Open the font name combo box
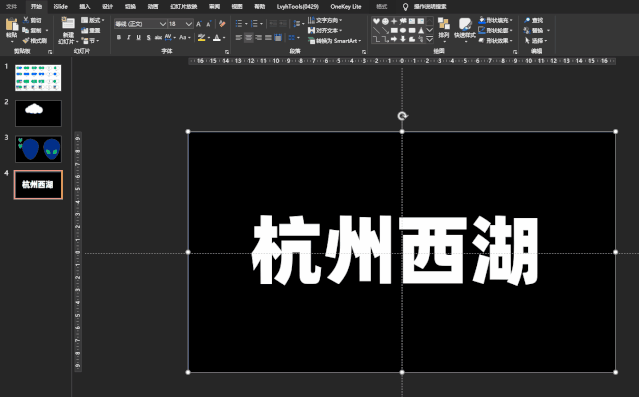This screenshot has width=639, height=397. click(x=141, y=24)
